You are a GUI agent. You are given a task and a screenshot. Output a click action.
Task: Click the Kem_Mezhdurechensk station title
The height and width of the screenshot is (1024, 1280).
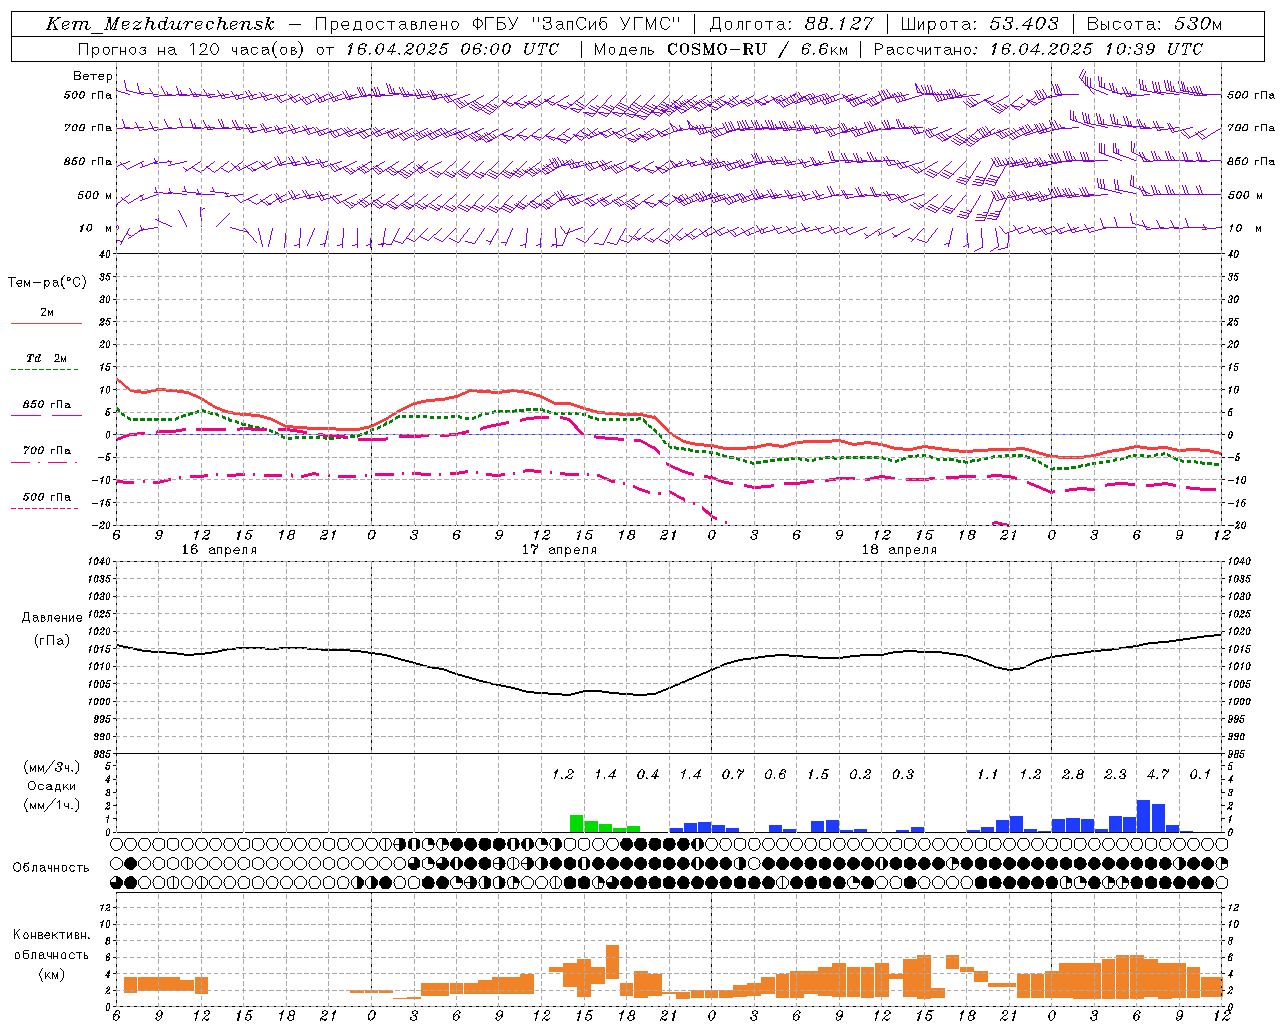coord(160,24)
